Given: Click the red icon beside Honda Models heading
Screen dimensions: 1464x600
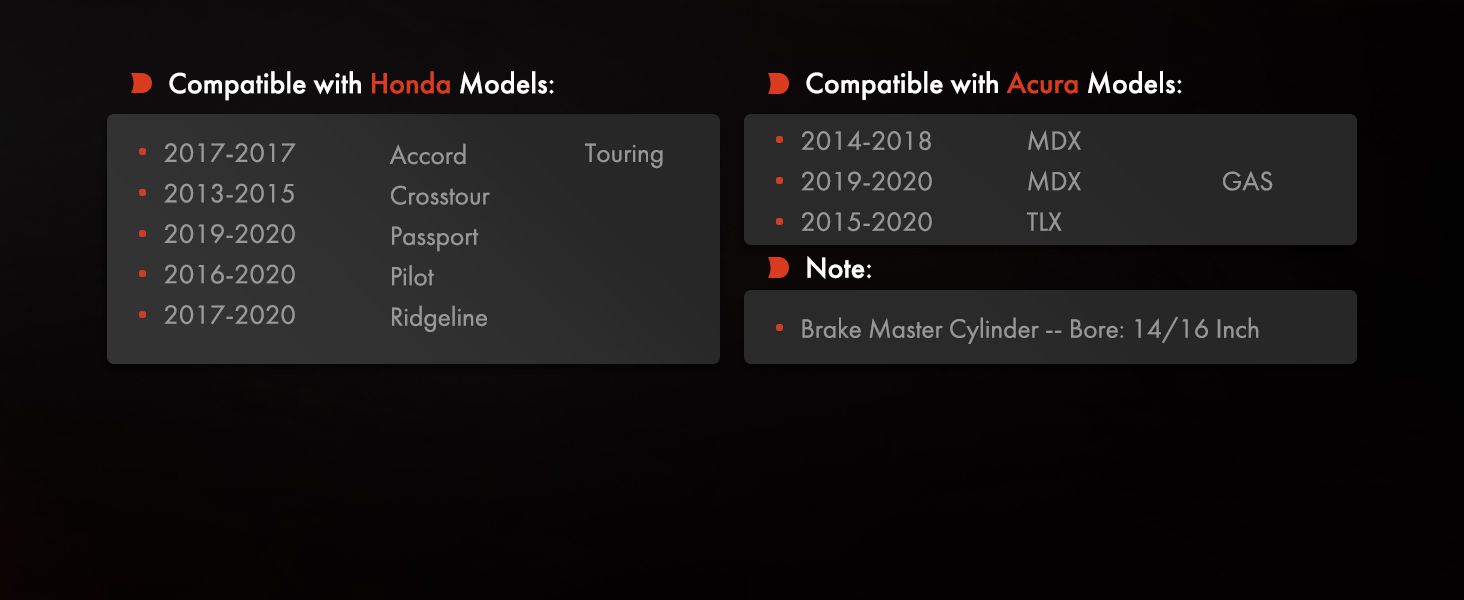Looking at the screenshot, I should [x=141, y=84].
